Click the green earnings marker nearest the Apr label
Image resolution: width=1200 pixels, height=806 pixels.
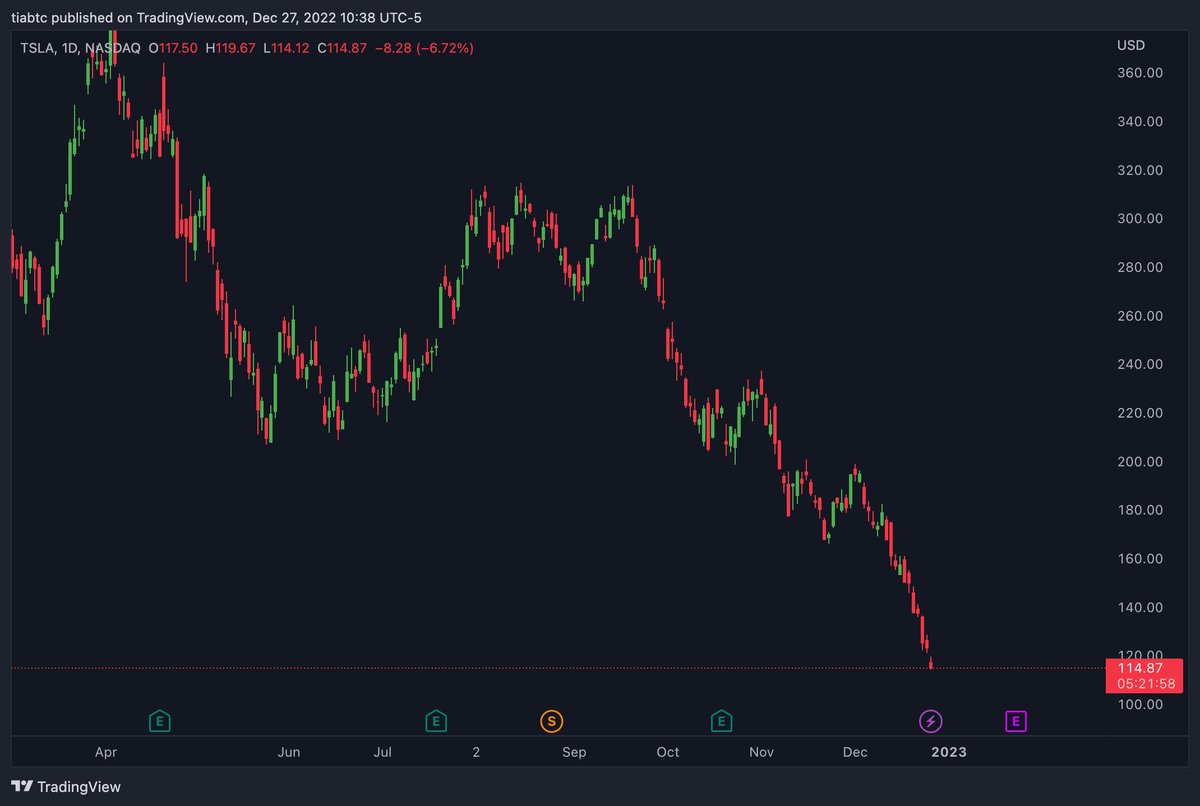[x=159, y=720]
